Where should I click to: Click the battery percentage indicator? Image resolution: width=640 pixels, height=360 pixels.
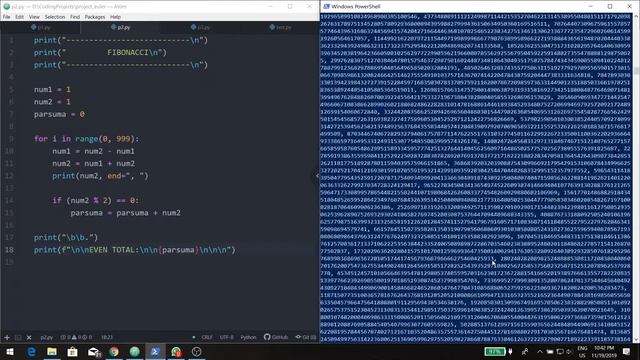(x=495, y=351)
